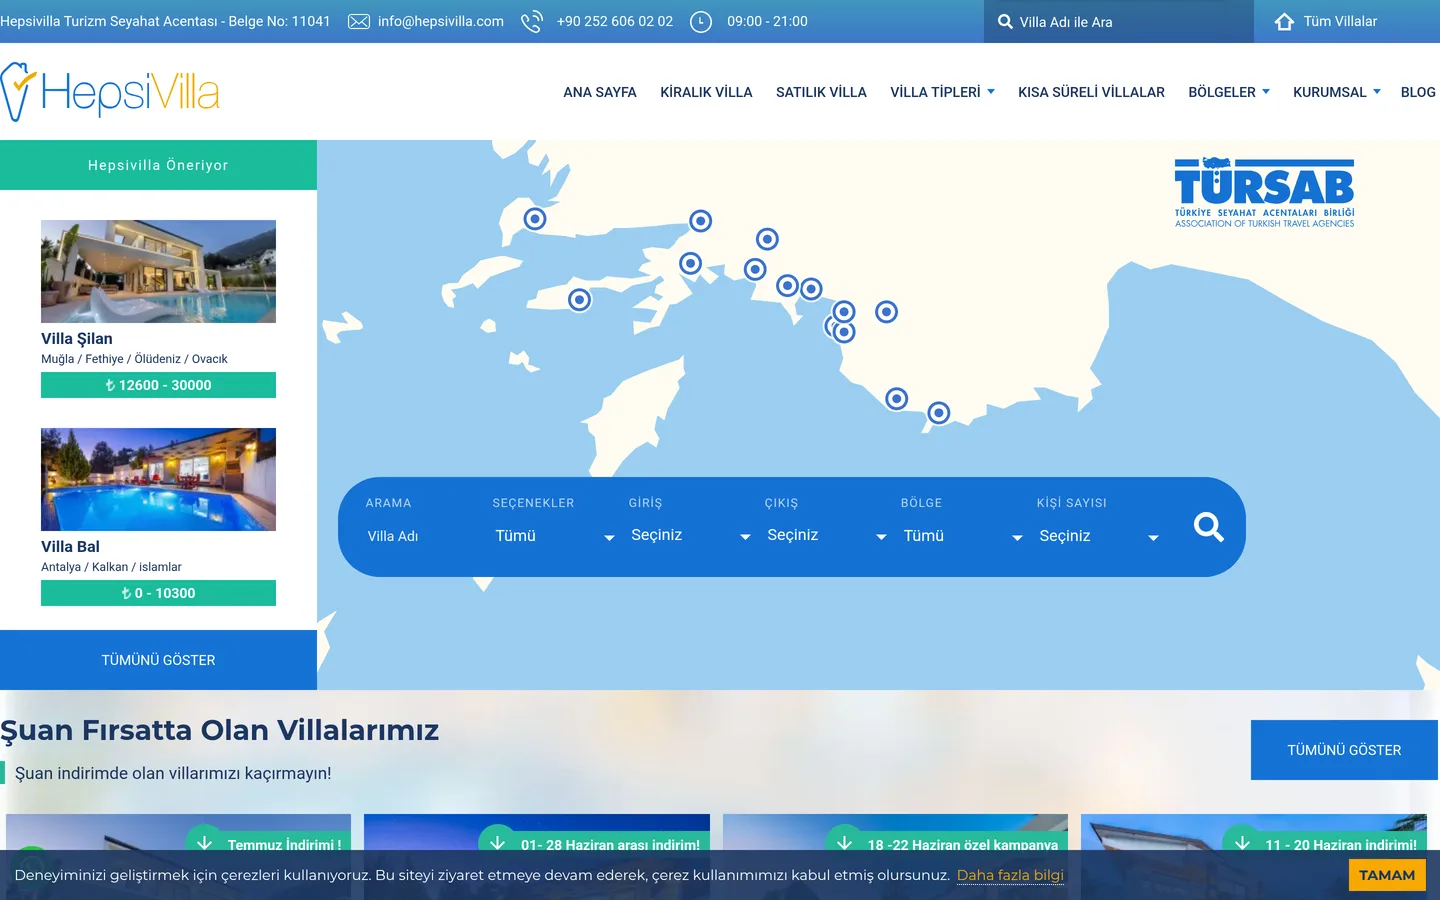Viewport: 1440px width, 900px height.
Task: Click the Villa Bal price button 0 - 10300
Action: [x=158, y=593]
